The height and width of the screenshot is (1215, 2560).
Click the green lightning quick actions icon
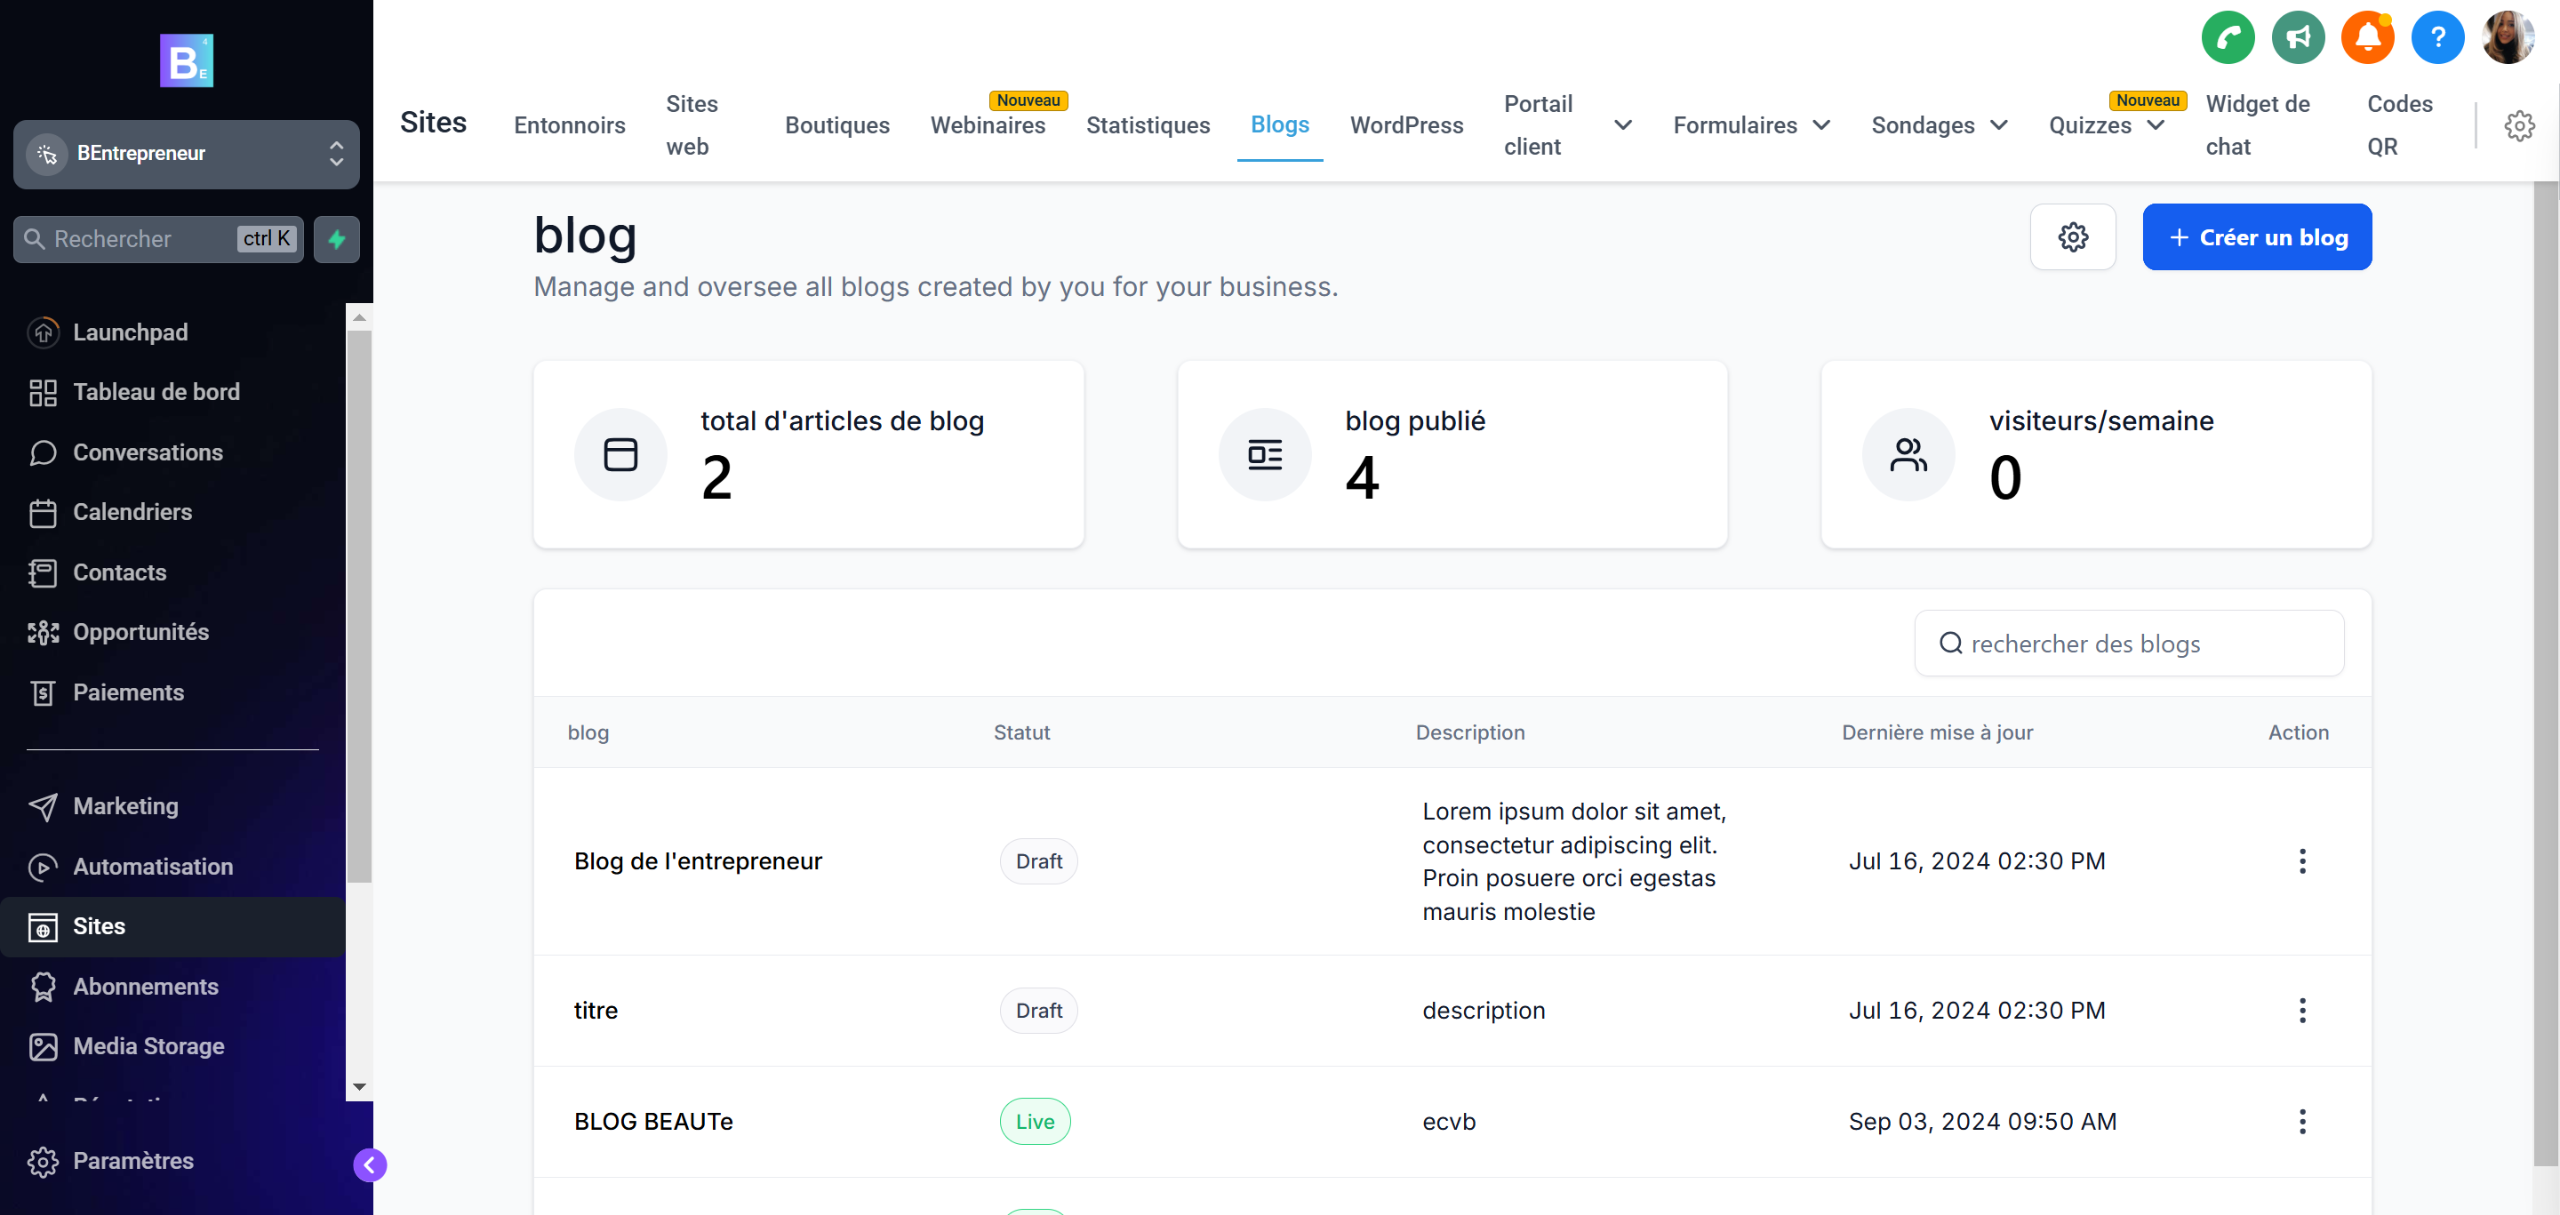337,239
